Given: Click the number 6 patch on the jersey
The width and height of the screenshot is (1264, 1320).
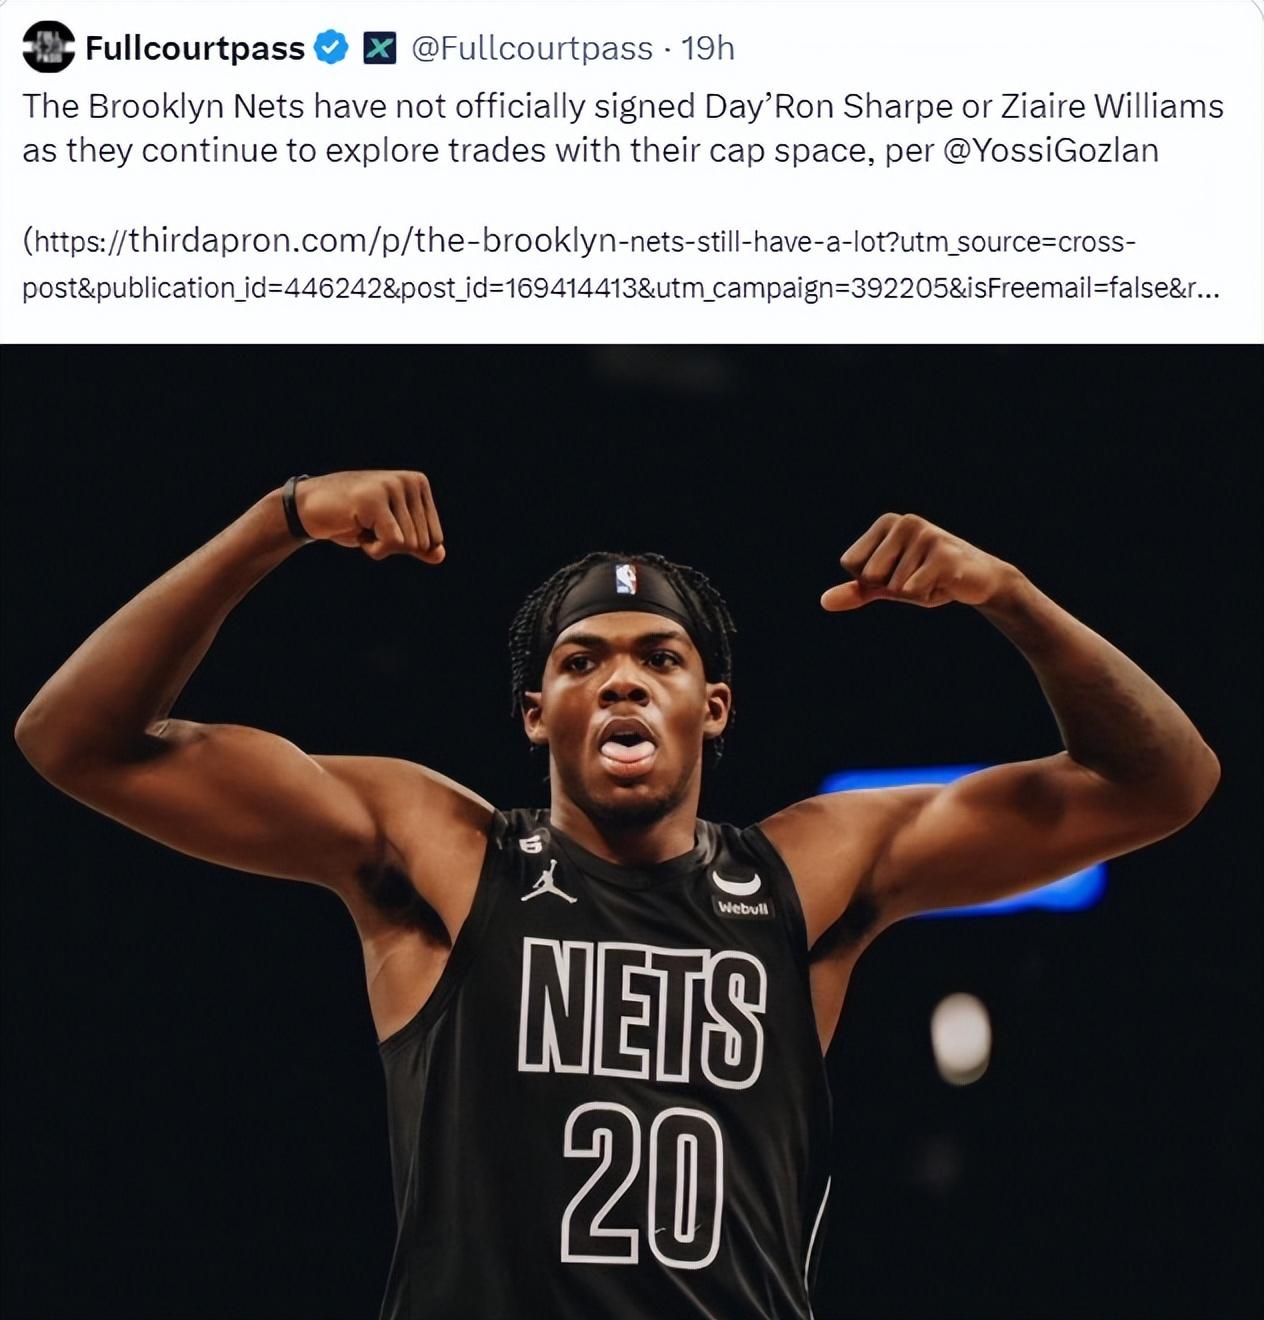Looking at the screenshot, I should point(532,845).
